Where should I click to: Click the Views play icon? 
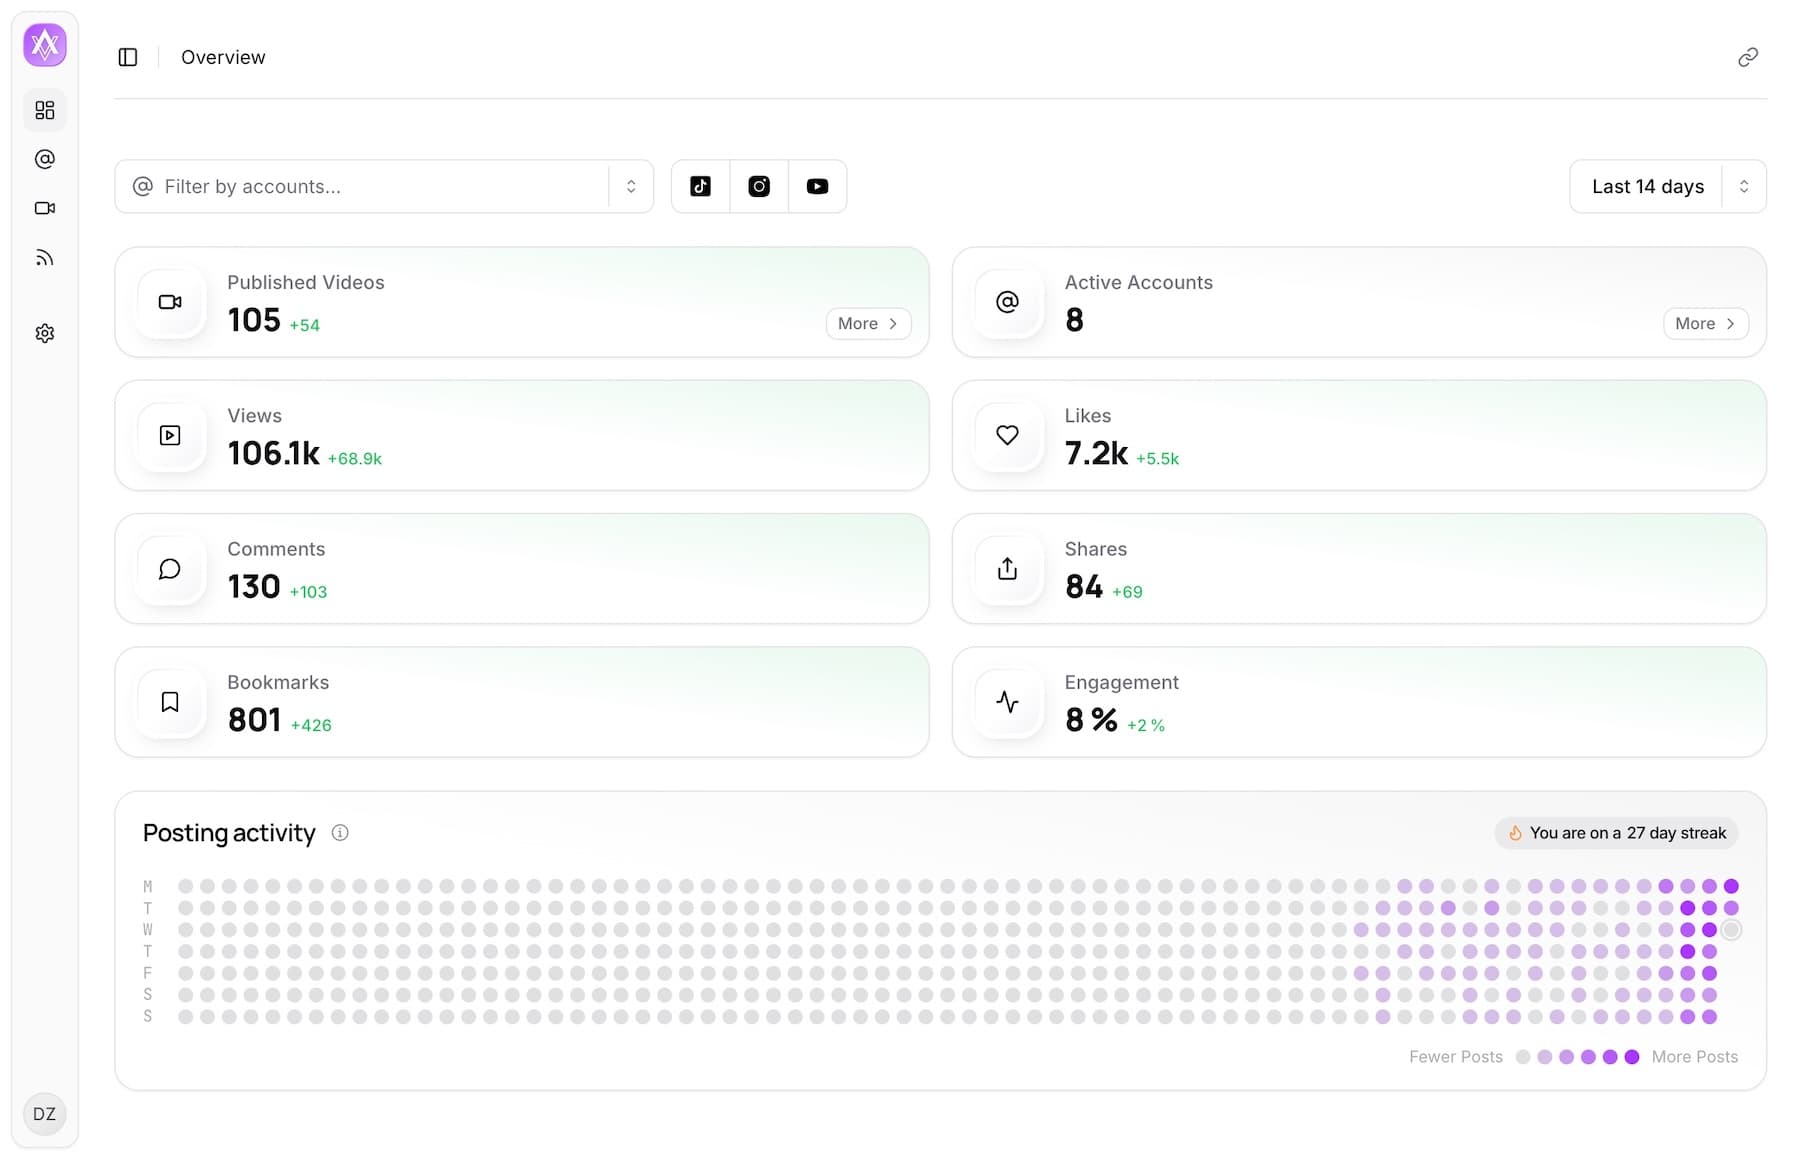pyautogui.click(x=170, y=435)
